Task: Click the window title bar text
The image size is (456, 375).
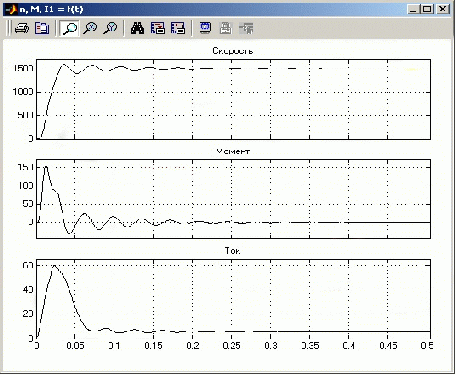Action: [x=51, y=9]
